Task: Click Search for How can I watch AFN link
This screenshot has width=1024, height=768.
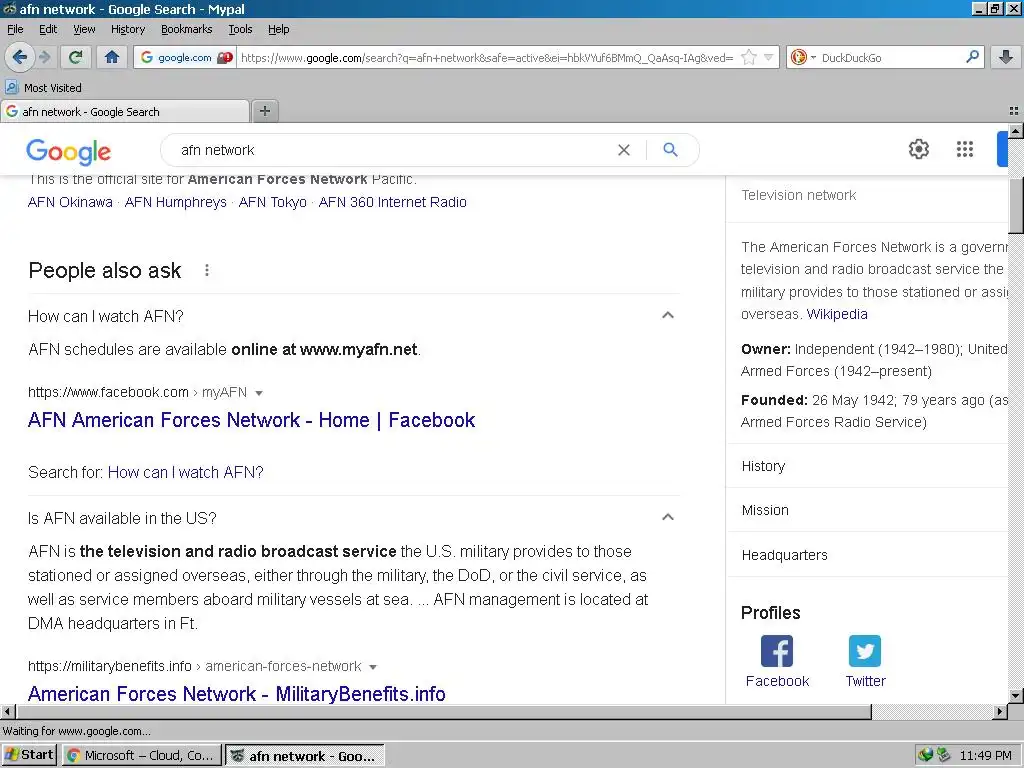Action: [185, 472]
